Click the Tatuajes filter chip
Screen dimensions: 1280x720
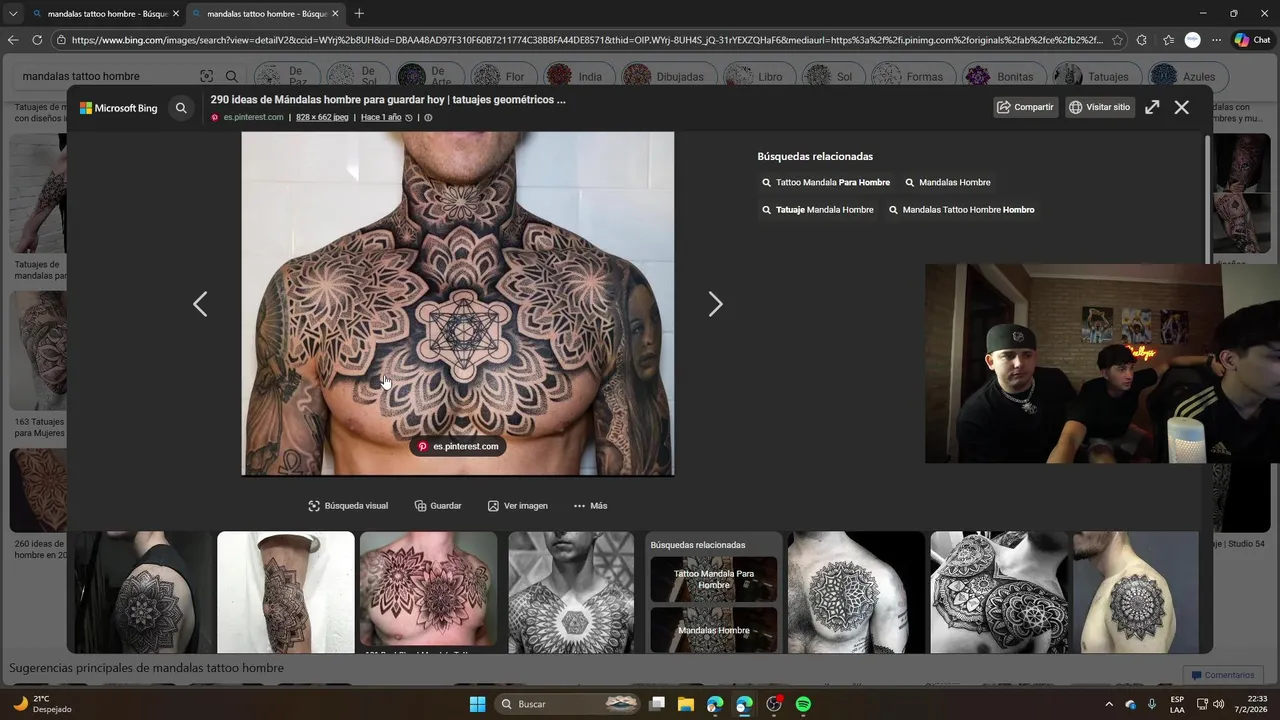point(1096,76)
